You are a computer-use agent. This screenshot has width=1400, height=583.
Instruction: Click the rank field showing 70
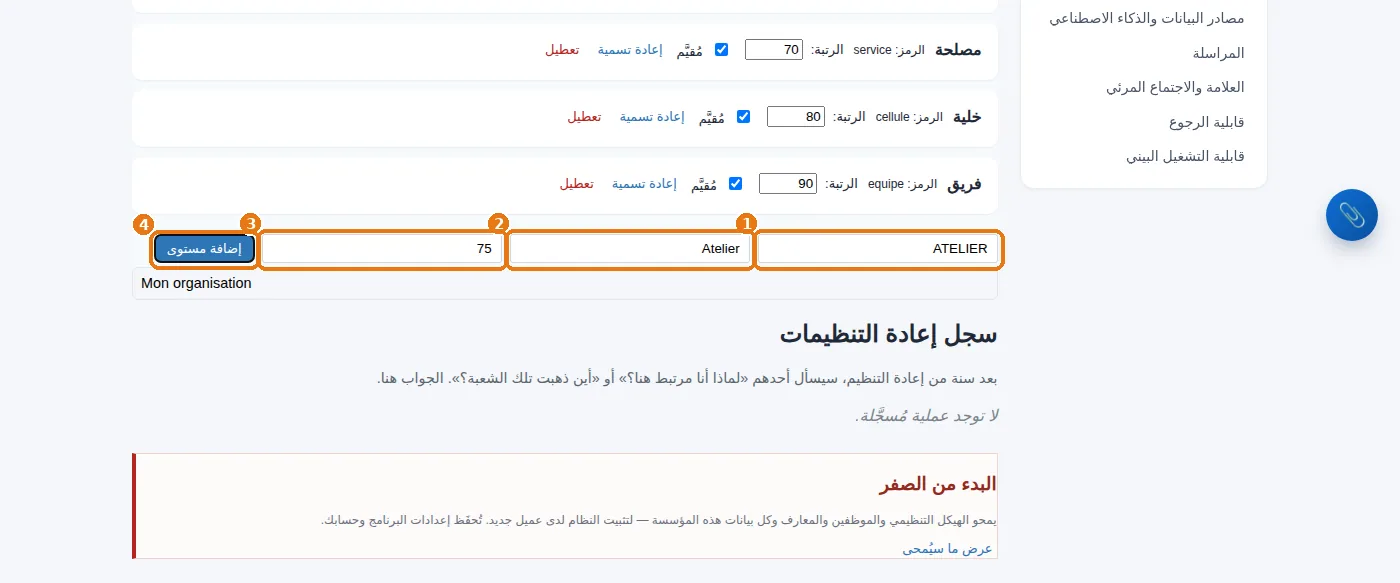(774, 49)
